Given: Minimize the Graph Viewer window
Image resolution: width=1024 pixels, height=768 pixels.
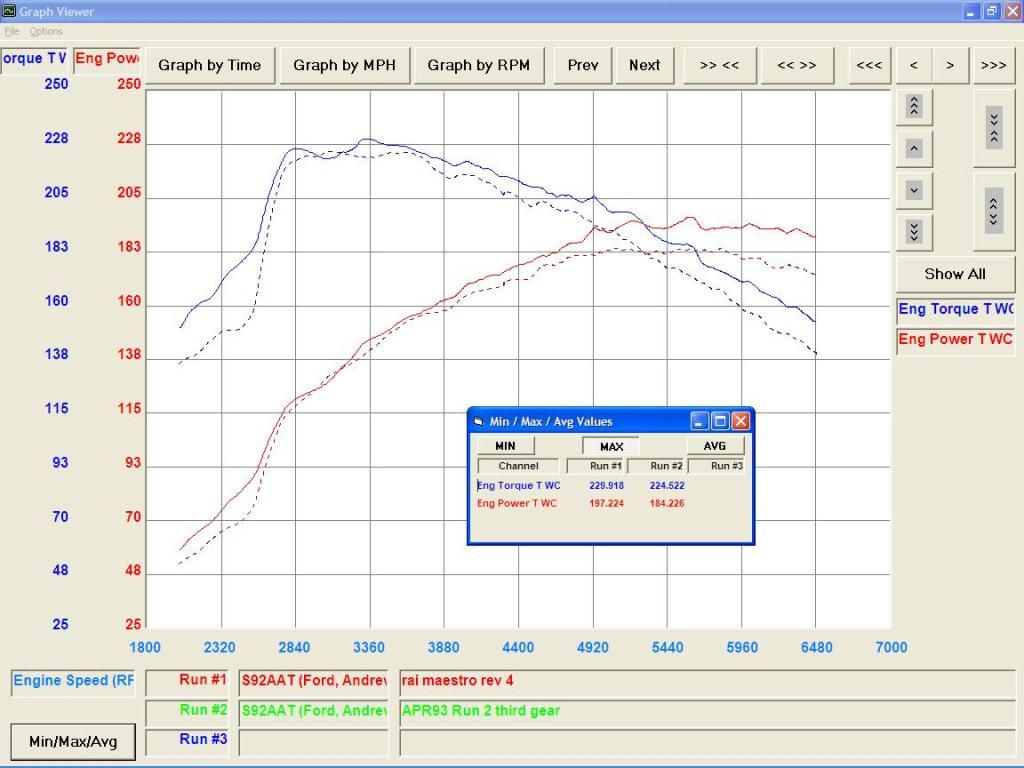Looking at the screenshot, I should click(x=971, y=12).
